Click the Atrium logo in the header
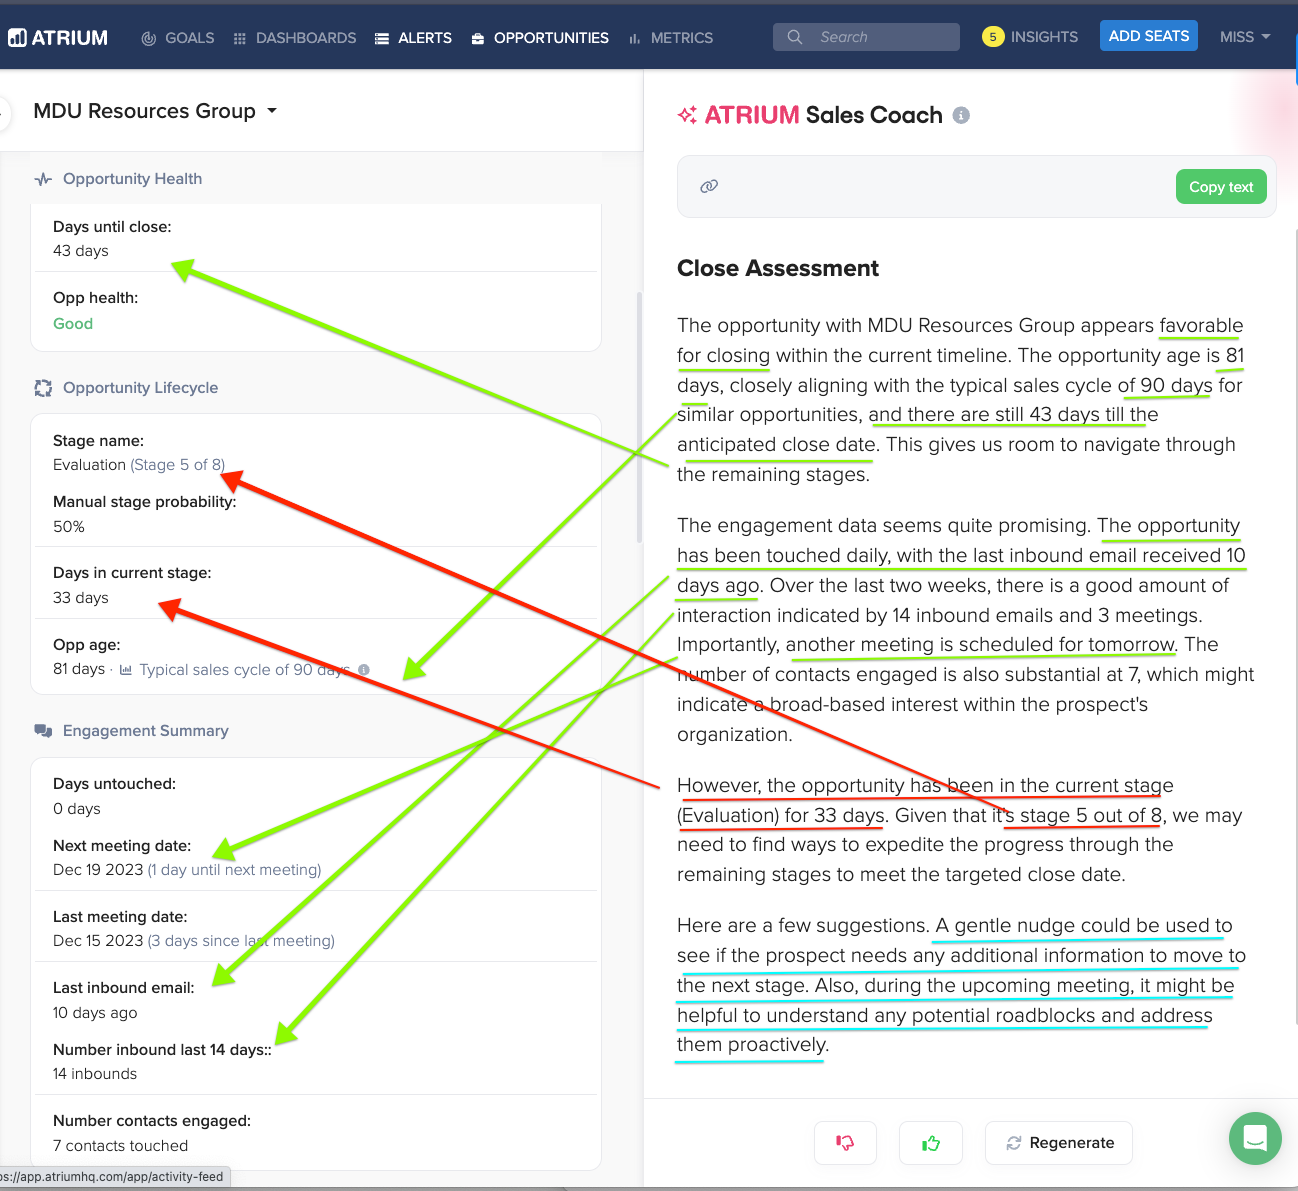Image resolution: width=1298 pixels, height=1191 pixels. 58,38
